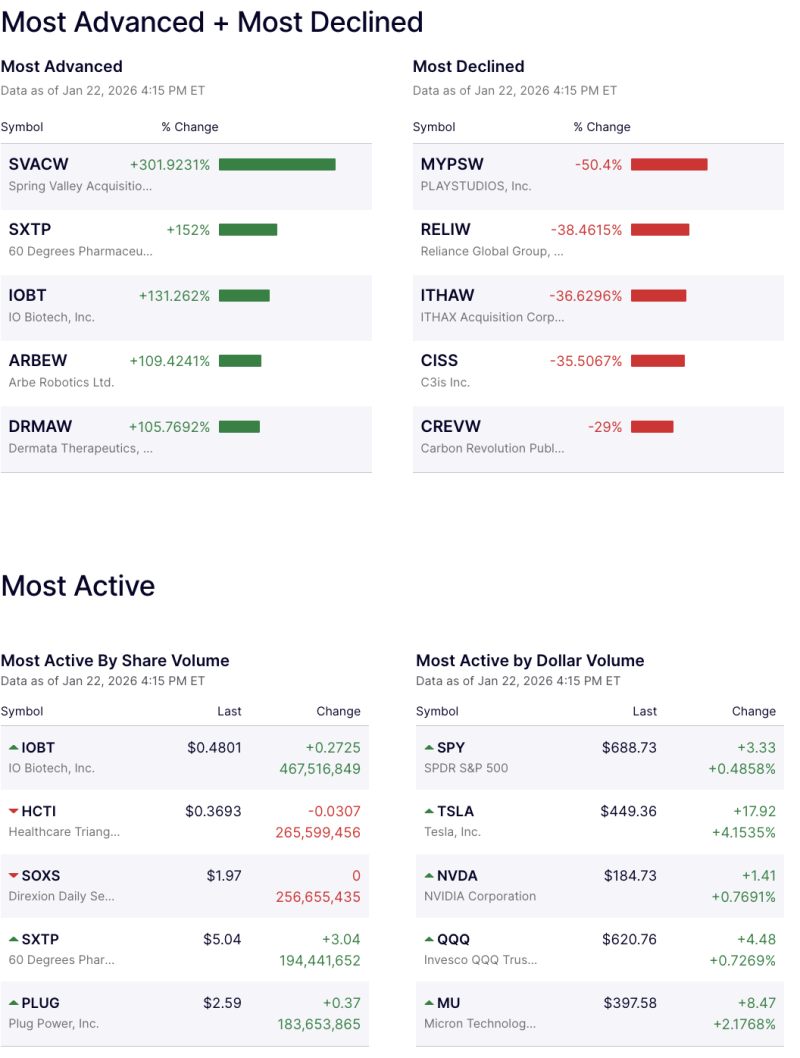This screenshot has width=800, height=1058.
Task: Click the Symbol header in Most Declined
Action: tap(432, 127)
